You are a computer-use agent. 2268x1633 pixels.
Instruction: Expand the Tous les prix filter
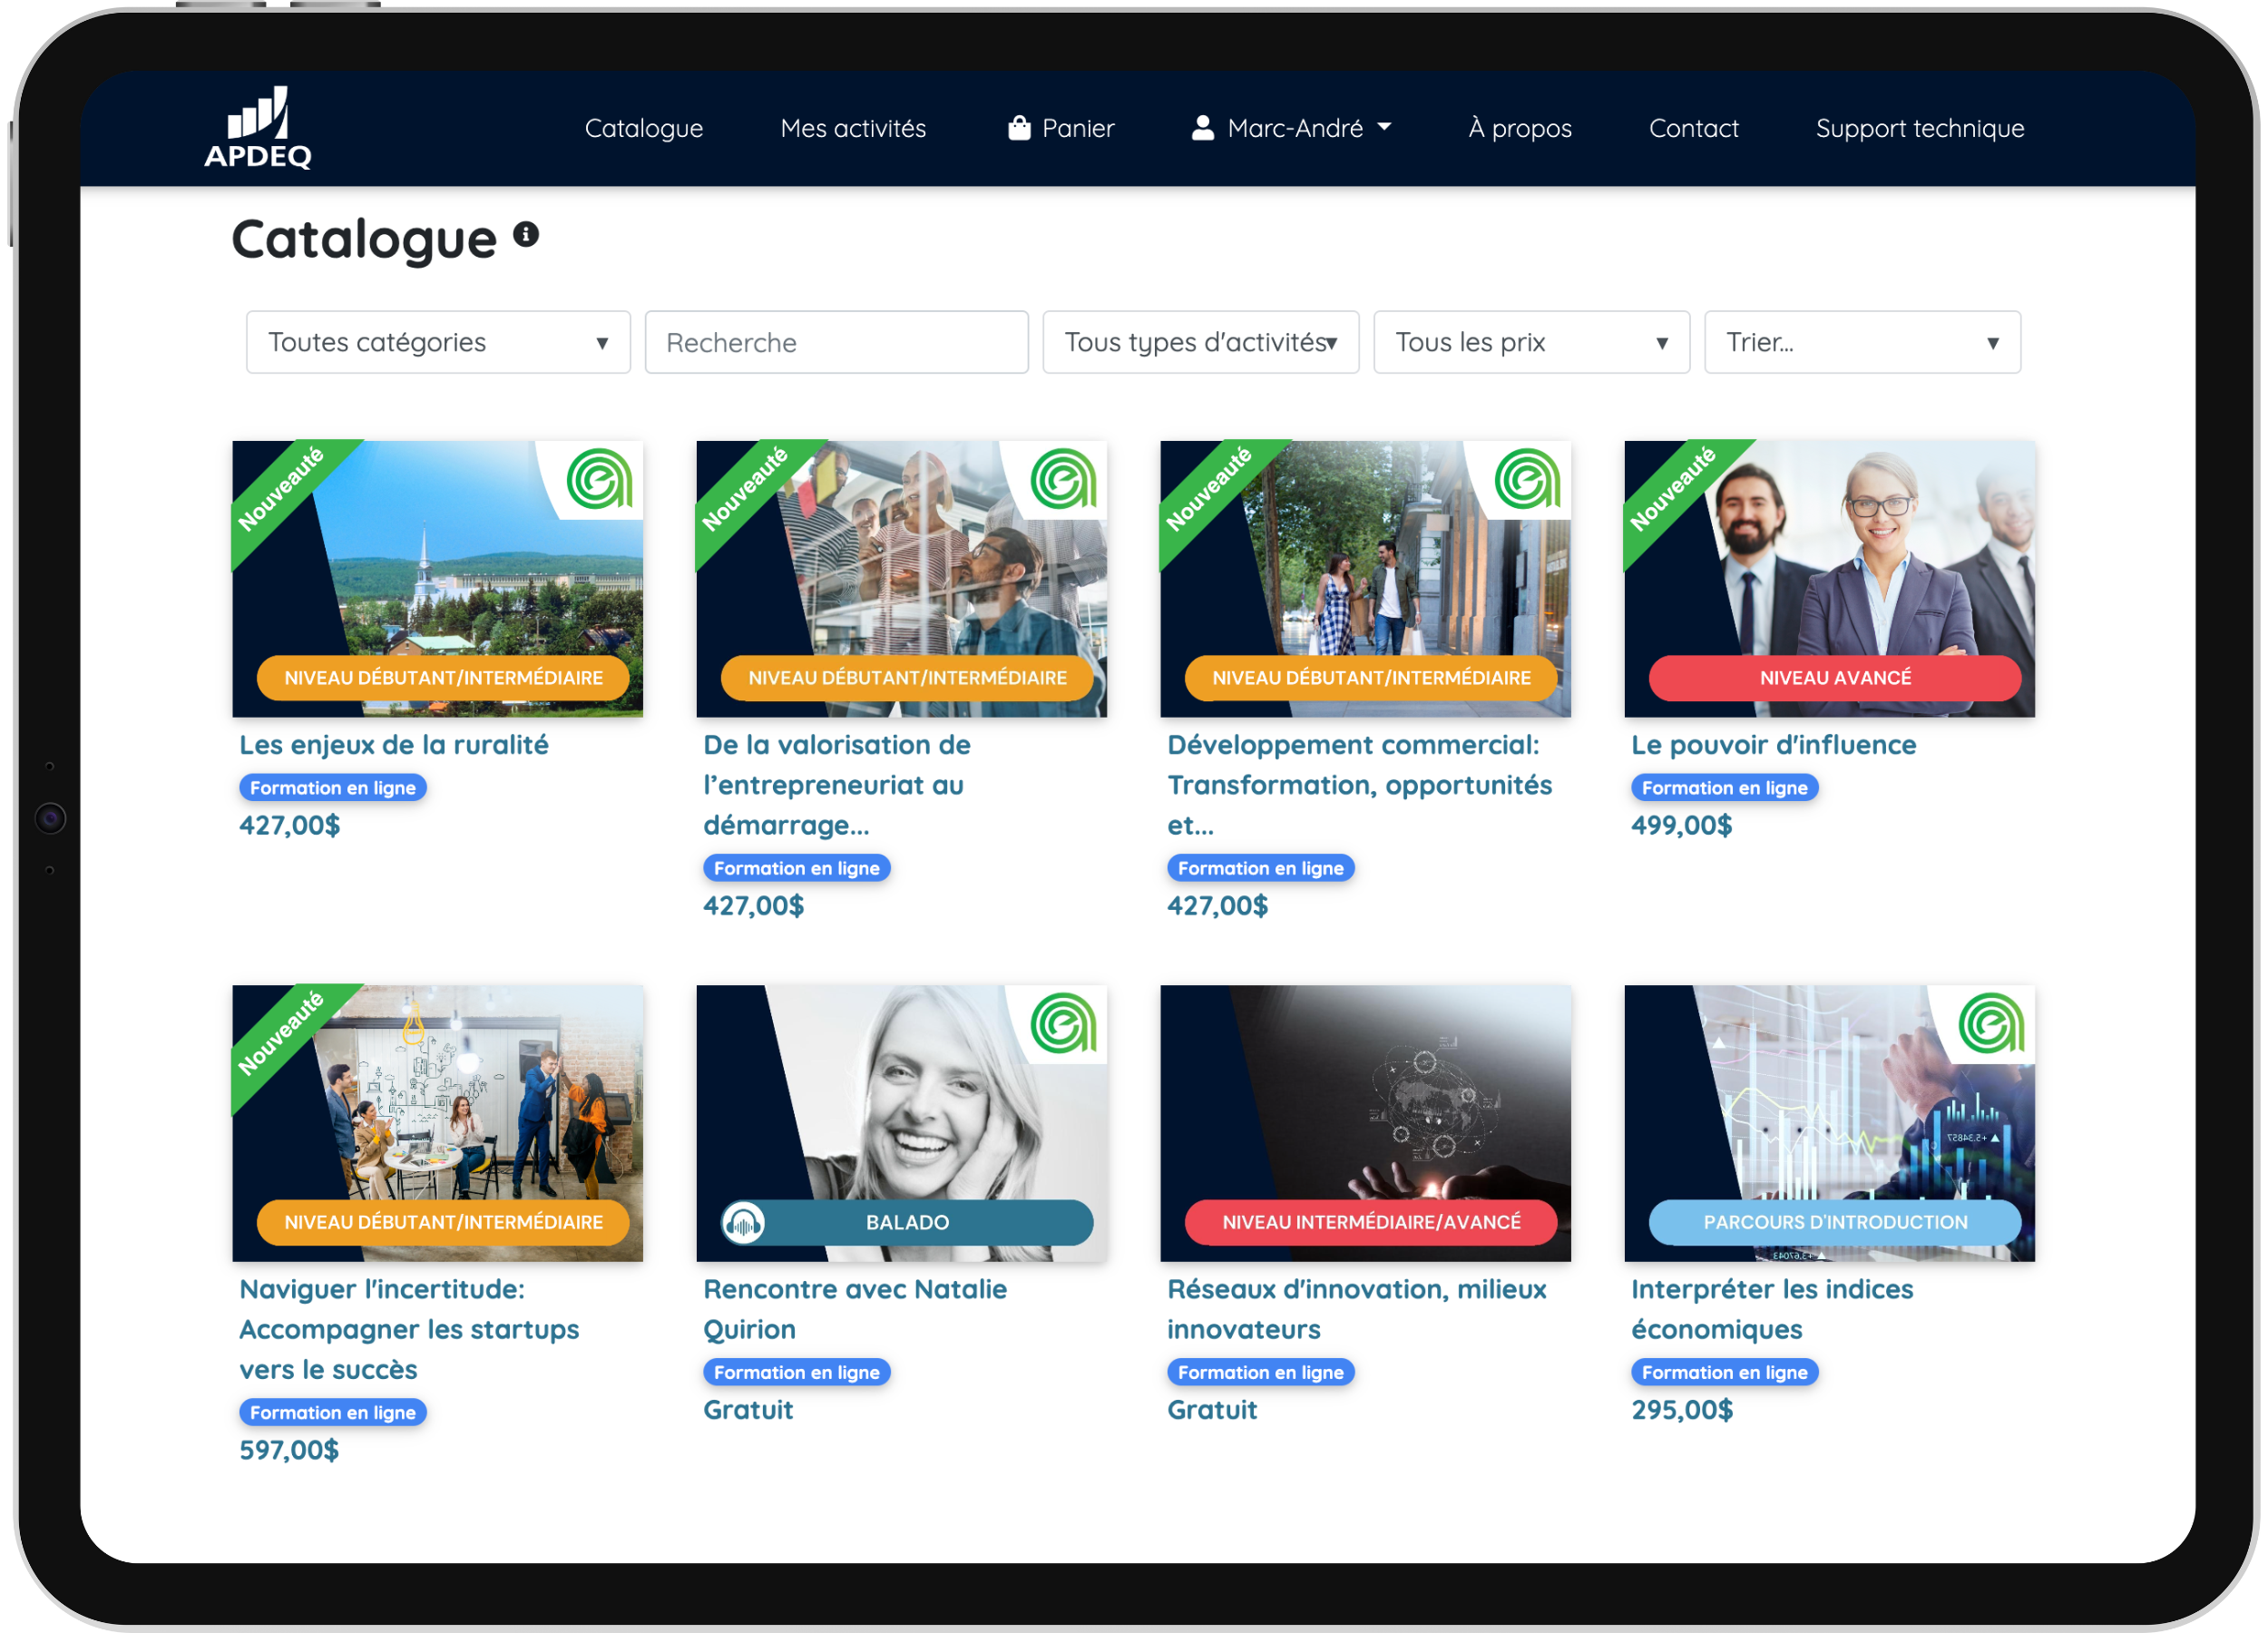1530,342
